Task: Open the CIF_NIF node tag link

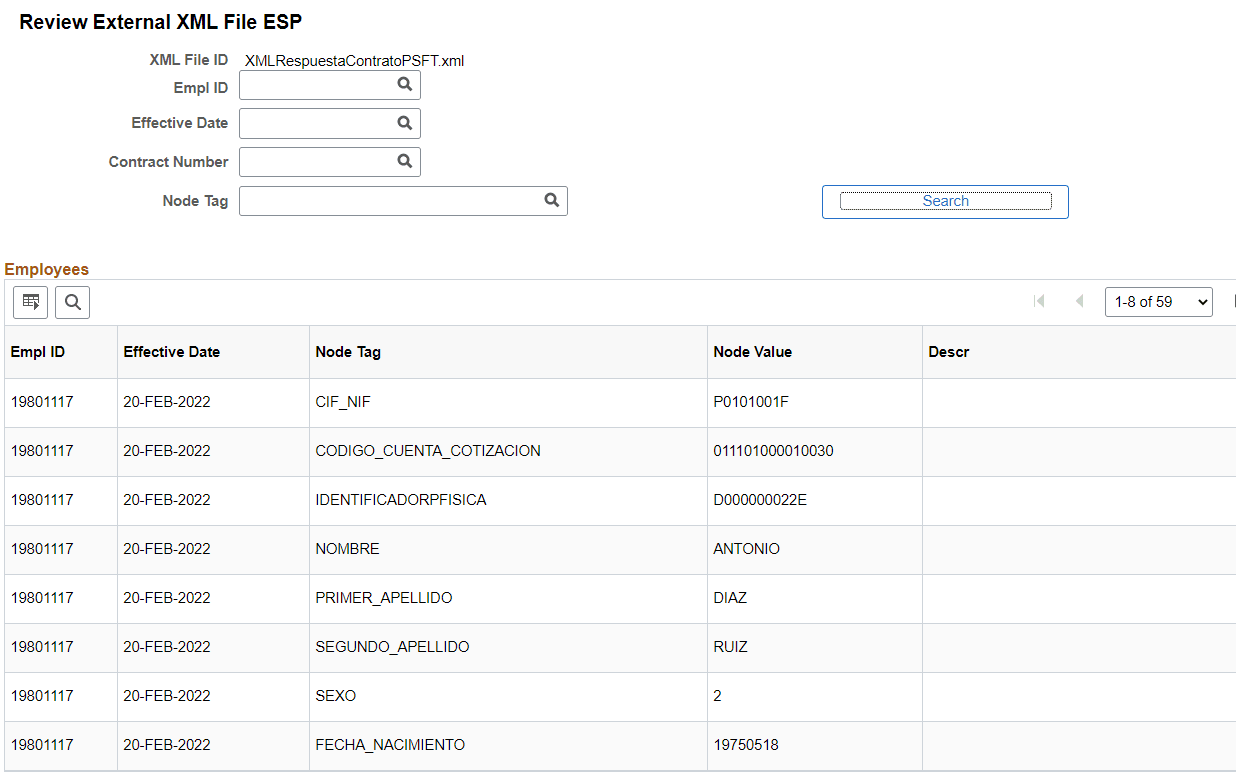Action: [x=345, y=402]
